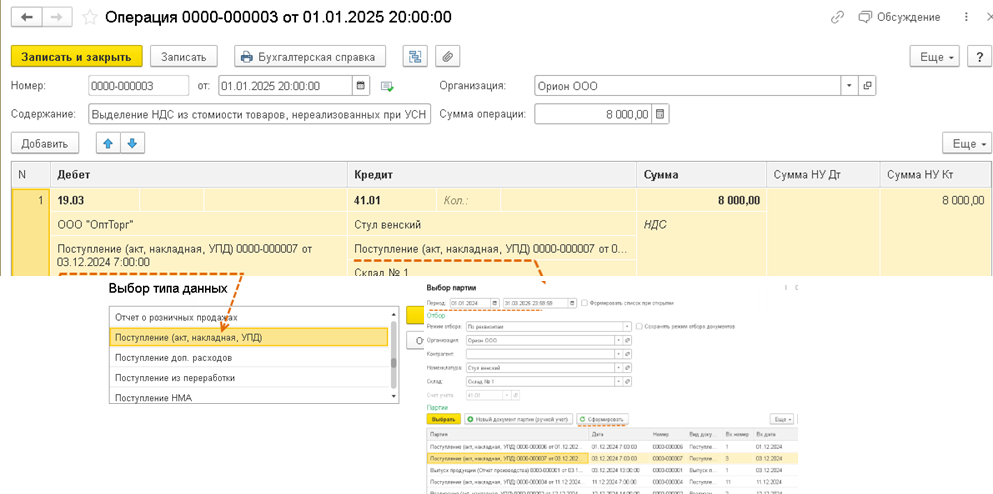993x494 pixels.
Task: Click the Записать и закрыть button
Action: 77,57
